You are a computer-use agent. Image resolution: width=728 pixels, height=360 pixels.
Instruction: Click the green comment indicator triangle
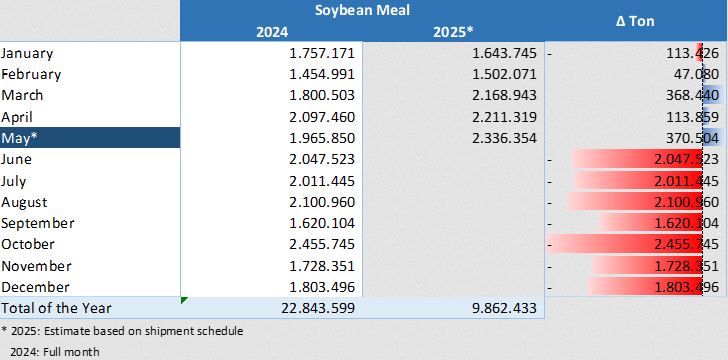click(x=183, y=301)
